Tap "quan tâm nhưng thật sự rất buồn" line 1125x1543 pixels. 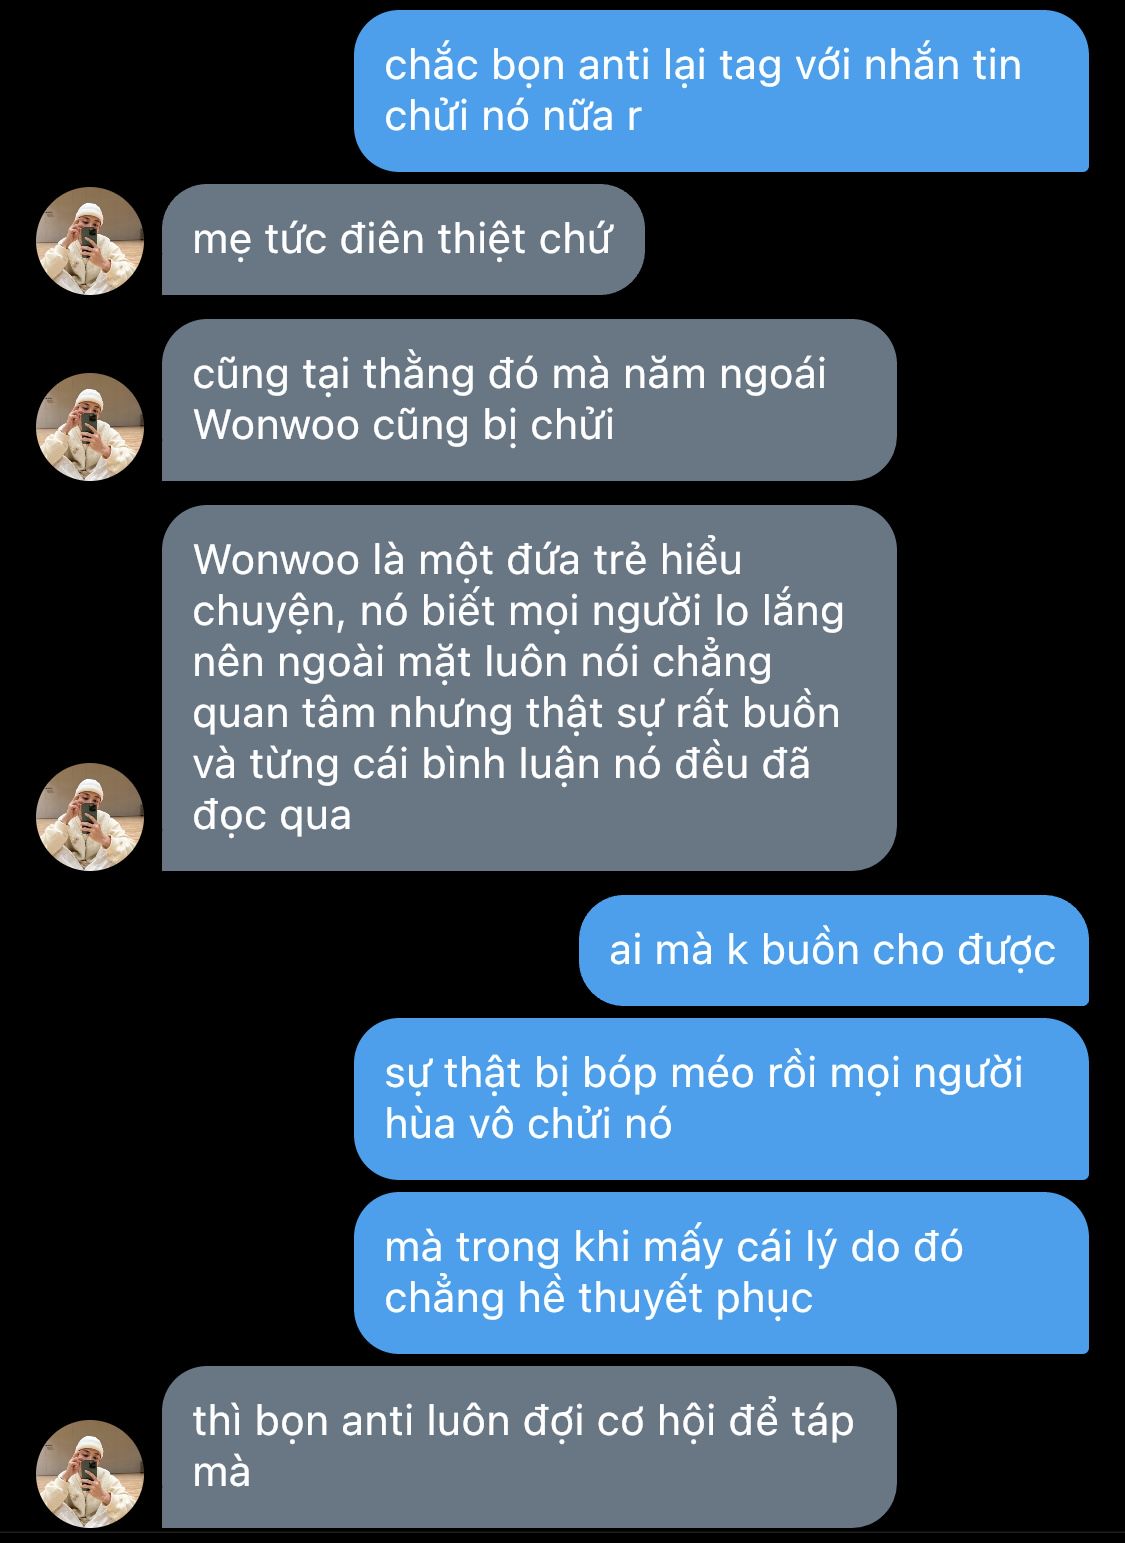516,714
